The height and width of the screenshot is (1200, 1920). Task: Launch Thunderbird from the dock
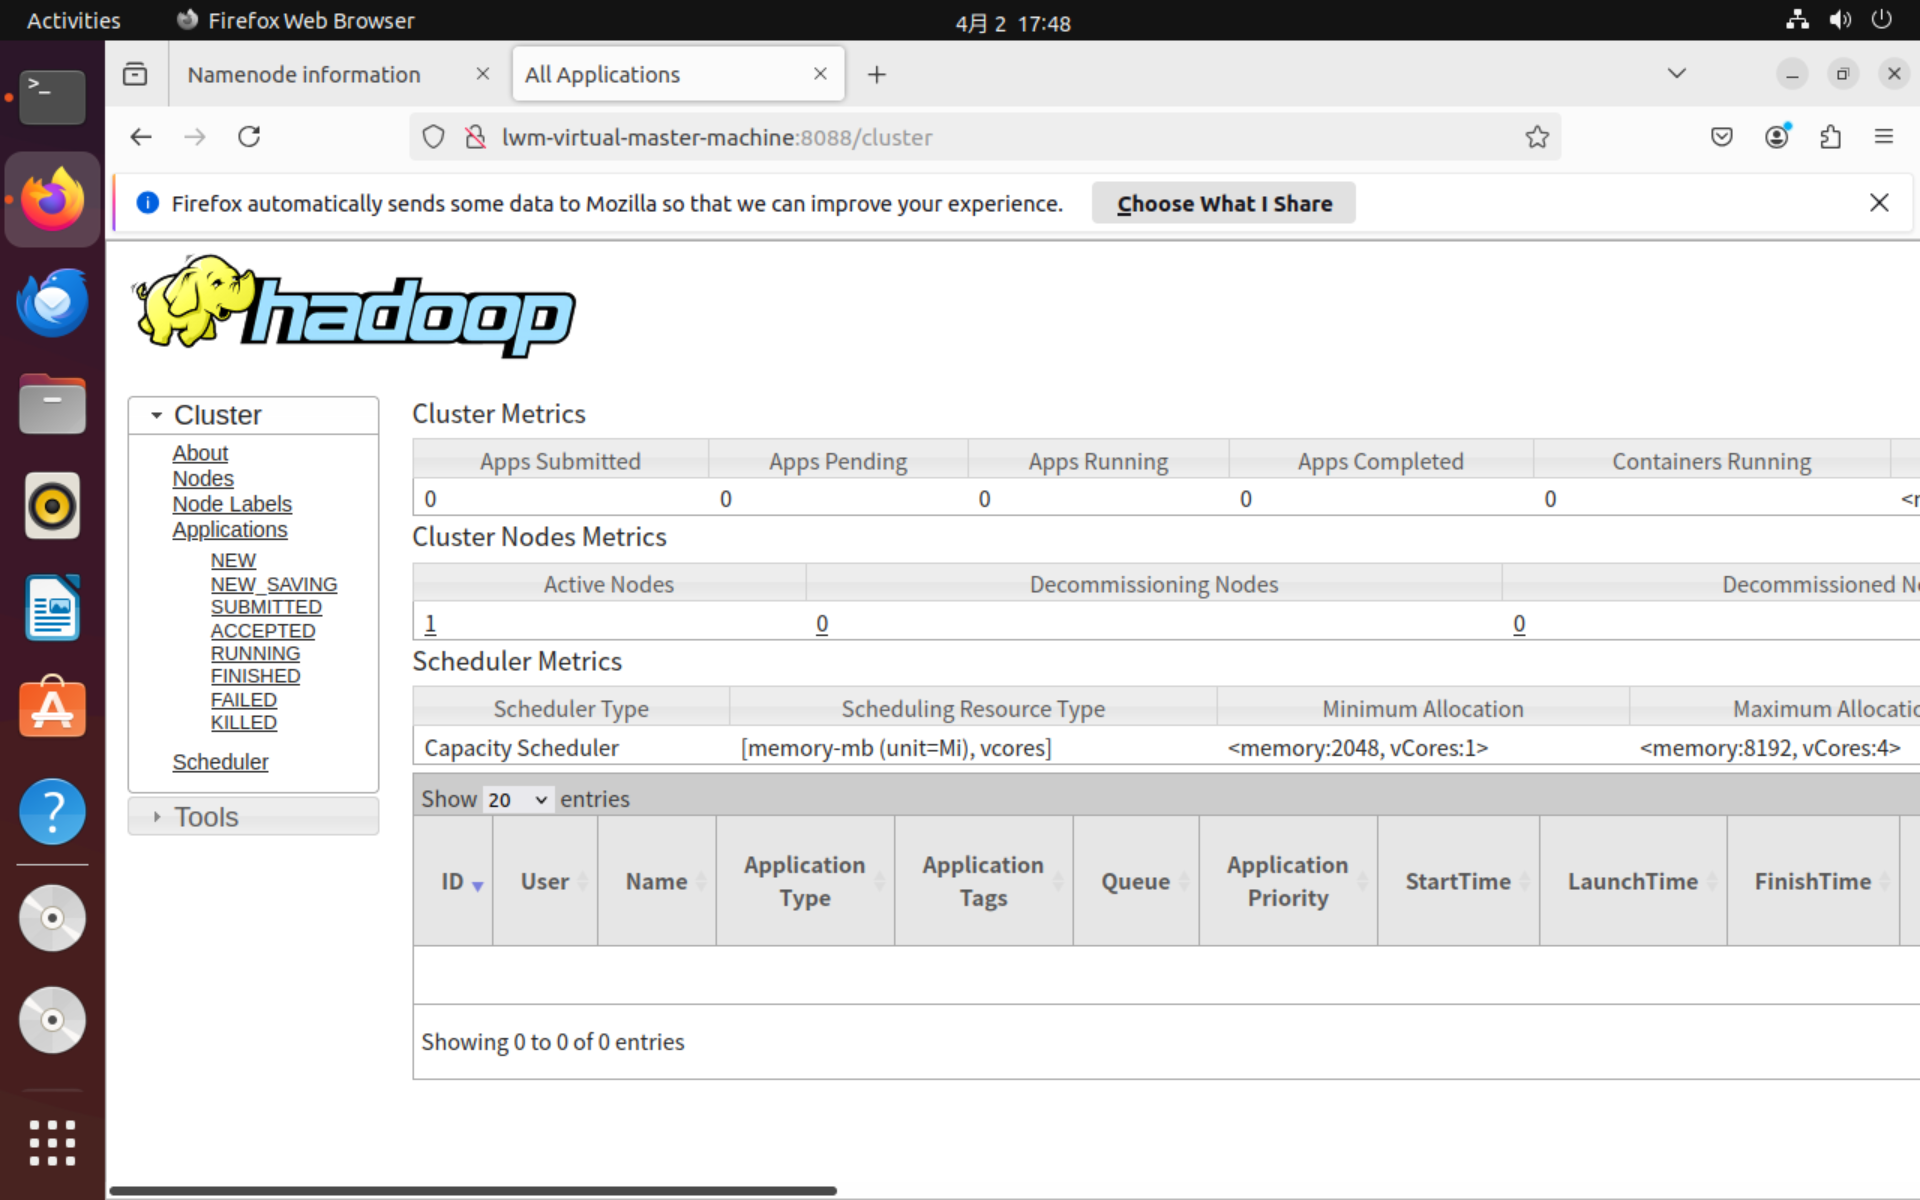[x=52, y=302]
